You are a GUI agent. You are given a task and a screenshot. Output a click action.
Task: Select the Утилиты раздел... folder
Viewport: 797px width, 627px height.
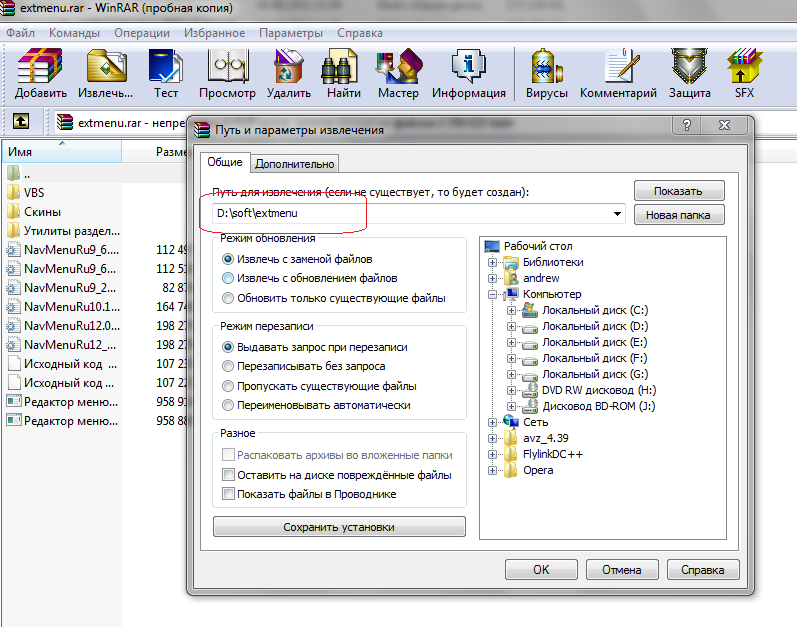(63, 231)
